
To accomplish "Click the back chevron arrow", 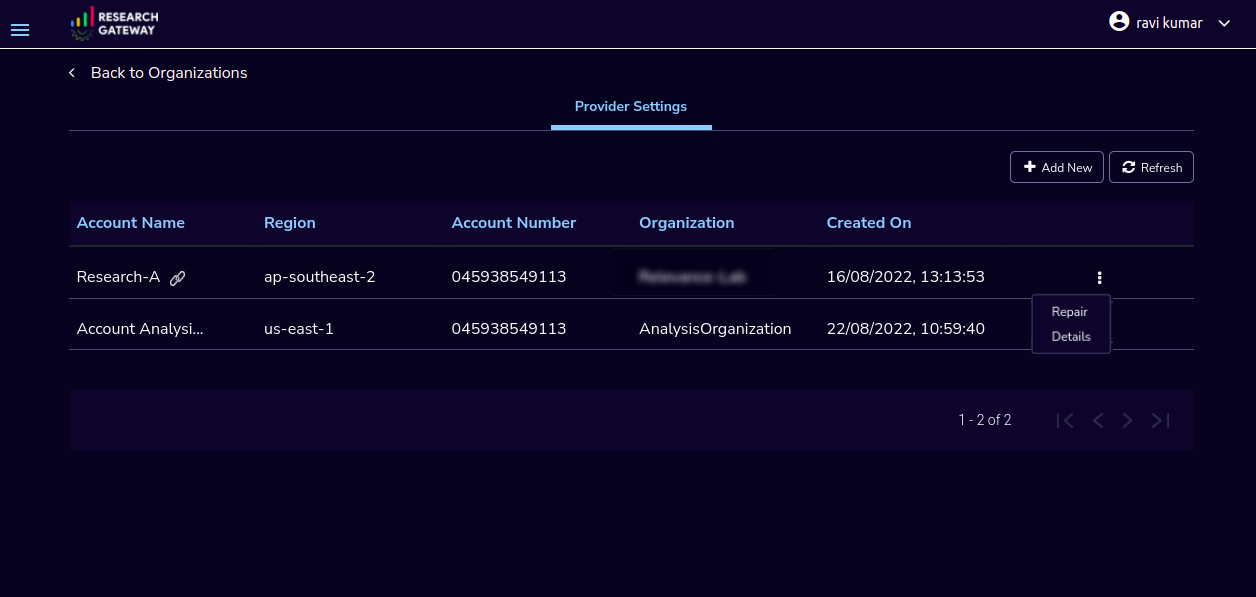I will pos(72,73).
